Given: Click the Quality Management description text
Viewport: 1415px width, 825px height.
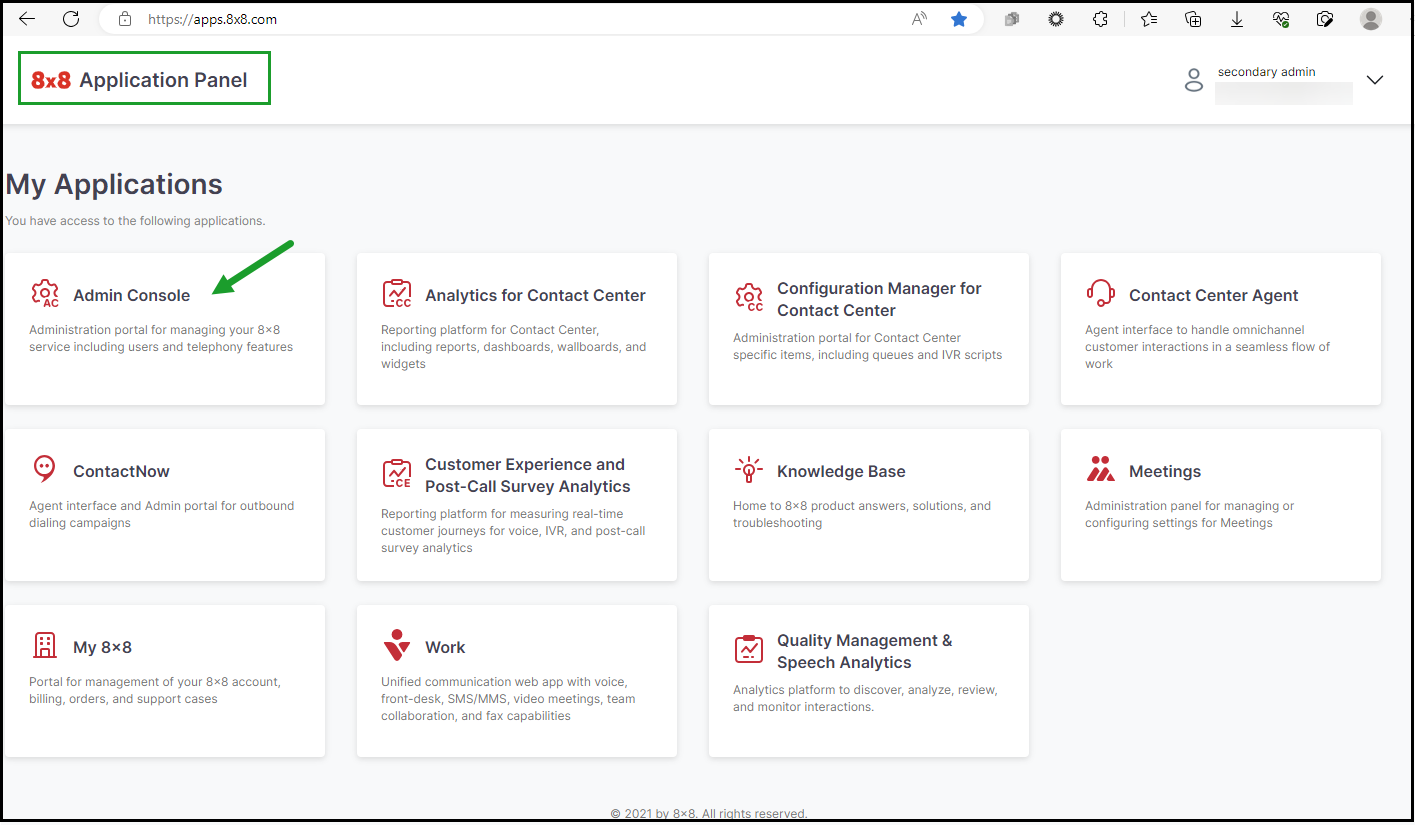Looking at the screenshot, I should point(865,698).
